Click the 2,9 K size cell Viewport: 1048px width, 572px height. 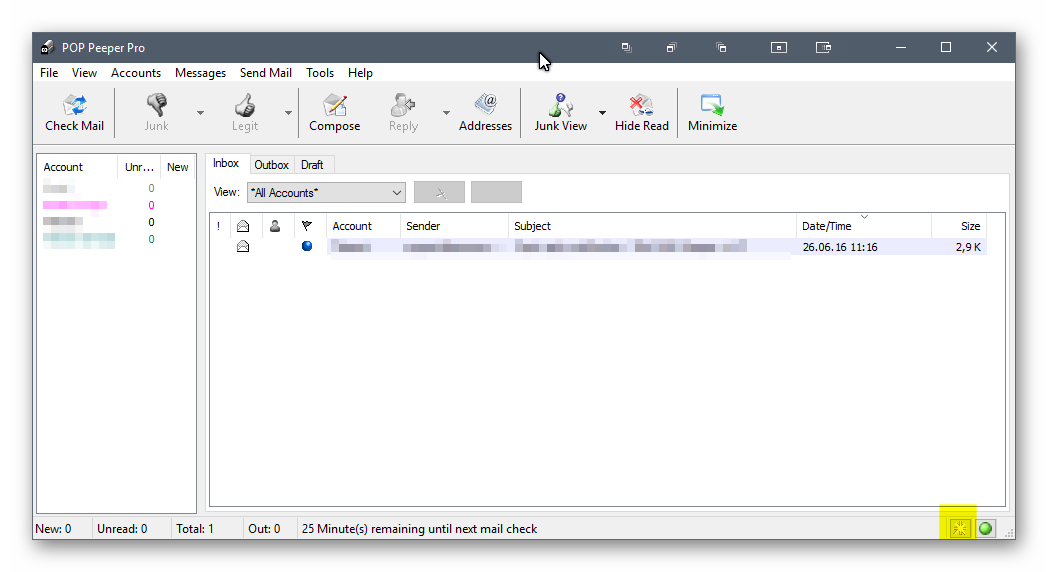(968, 247)
